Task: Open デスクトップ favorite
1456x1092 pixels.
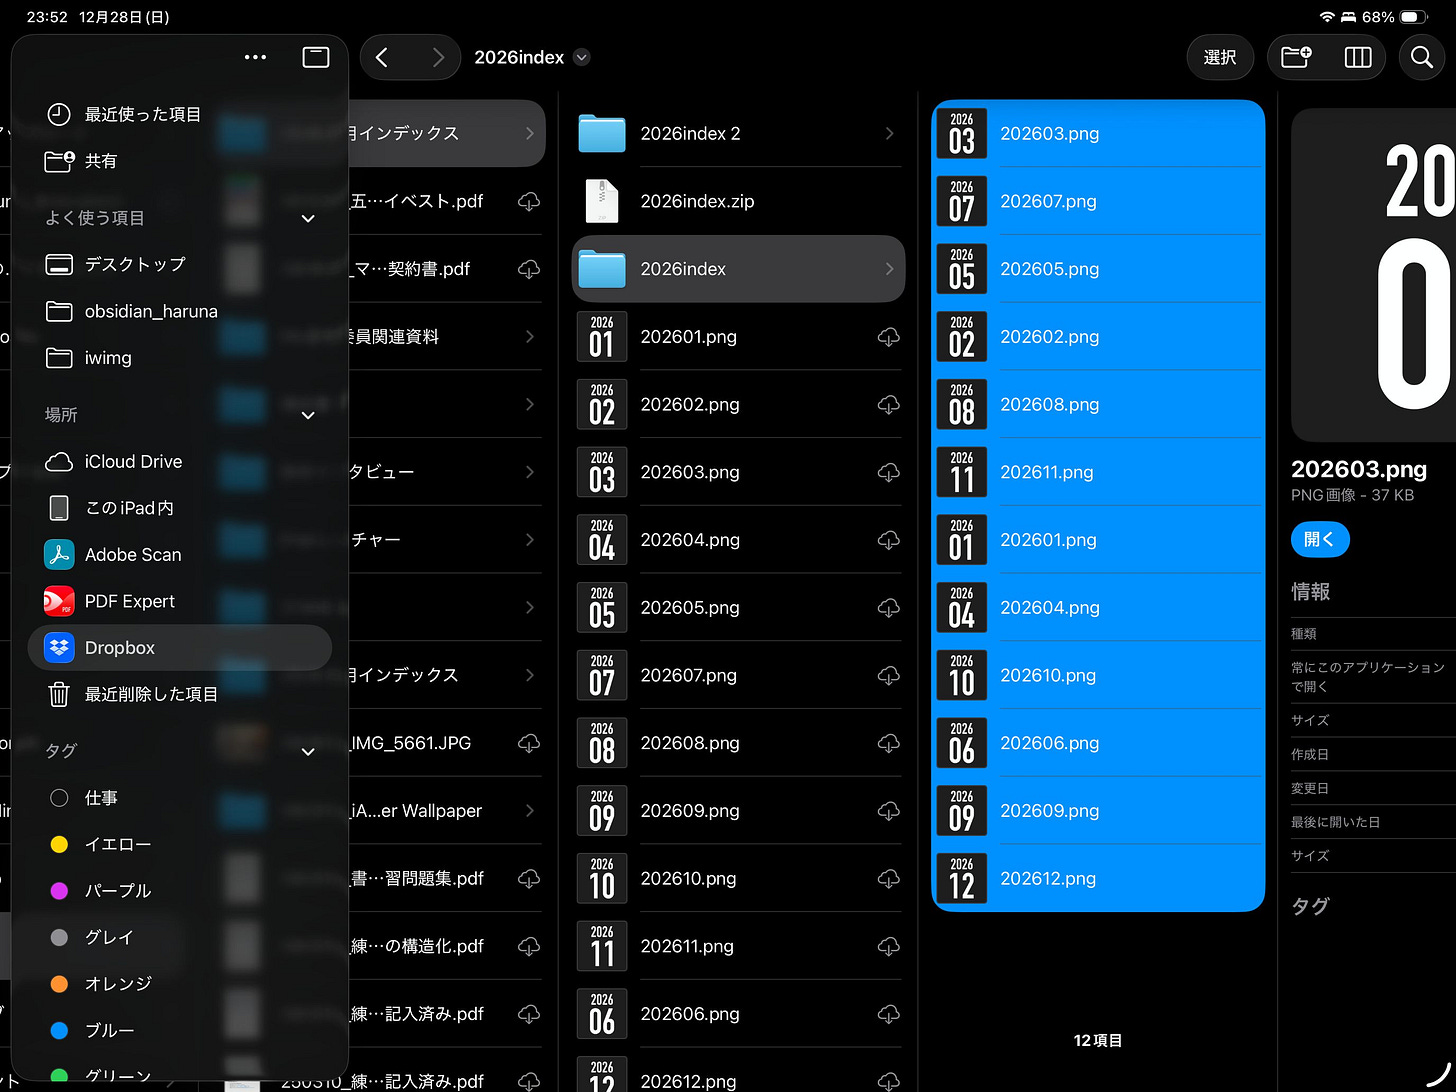Action: tap(180, 264)
